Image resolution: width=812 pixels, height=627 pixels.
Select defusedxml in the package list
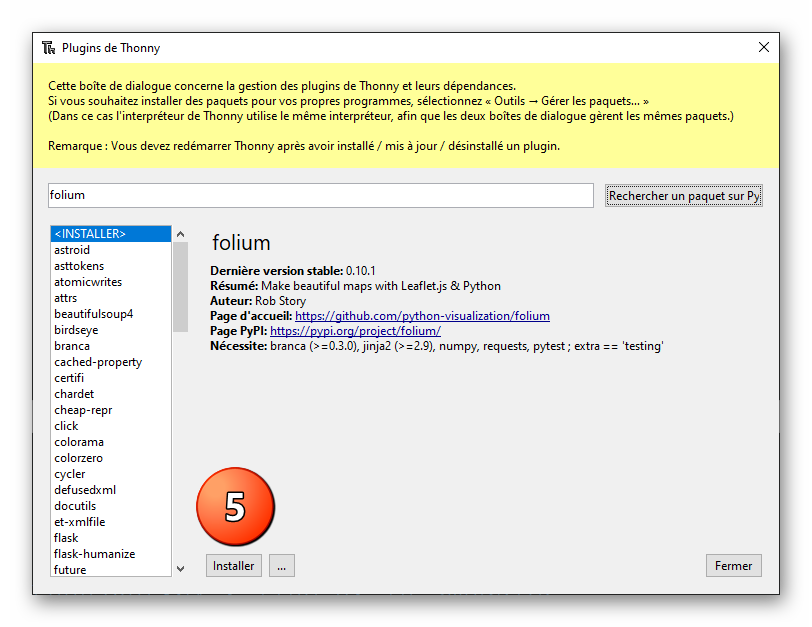tap(111, 490)
